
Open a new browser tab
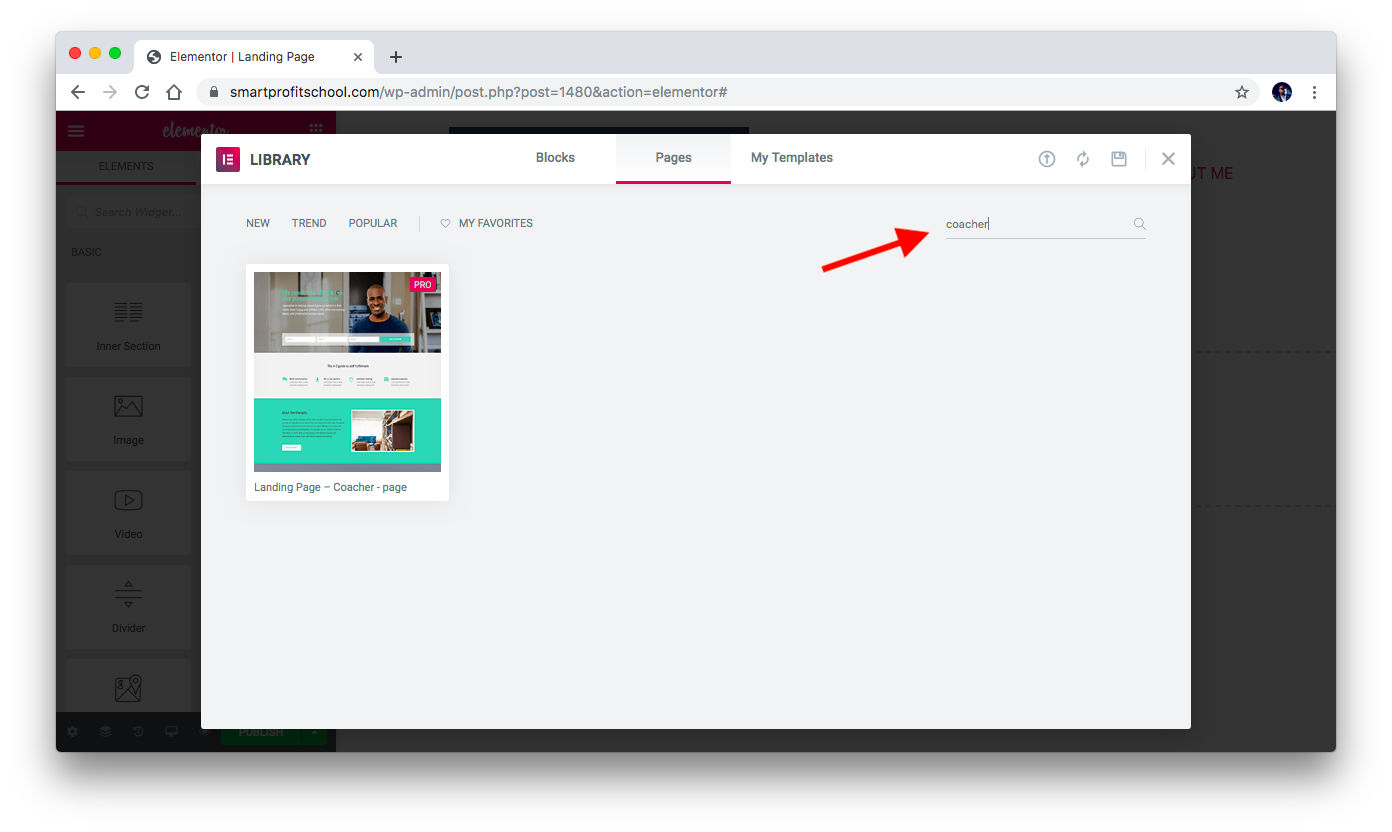tap(396, 57)
